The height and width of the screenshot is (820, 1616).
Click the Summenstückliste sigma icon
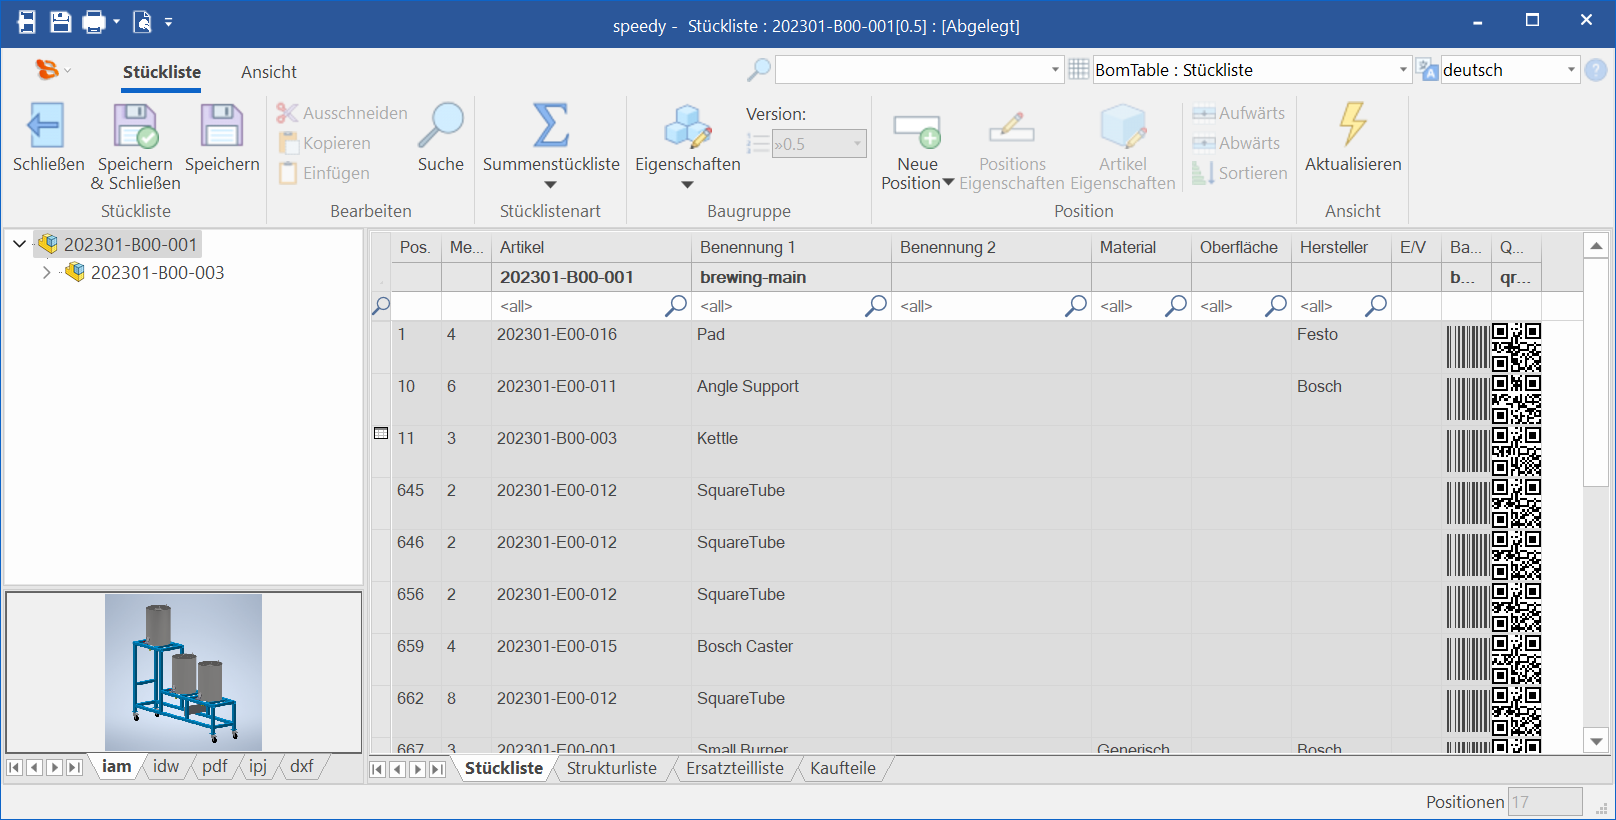point(551,126)
